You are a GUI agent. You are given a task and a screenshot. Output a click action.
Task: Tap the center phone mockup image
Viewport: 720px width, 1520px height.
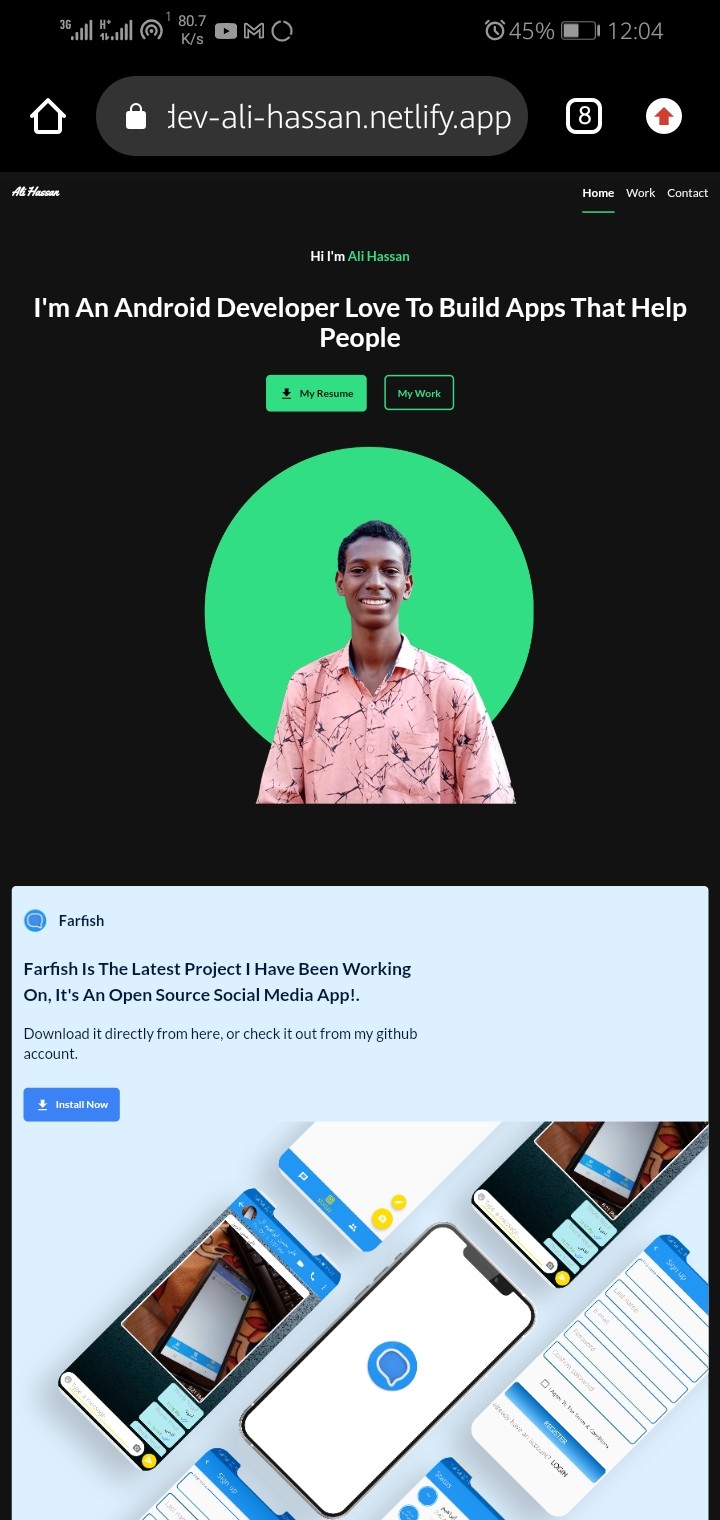pos(390,1367)
